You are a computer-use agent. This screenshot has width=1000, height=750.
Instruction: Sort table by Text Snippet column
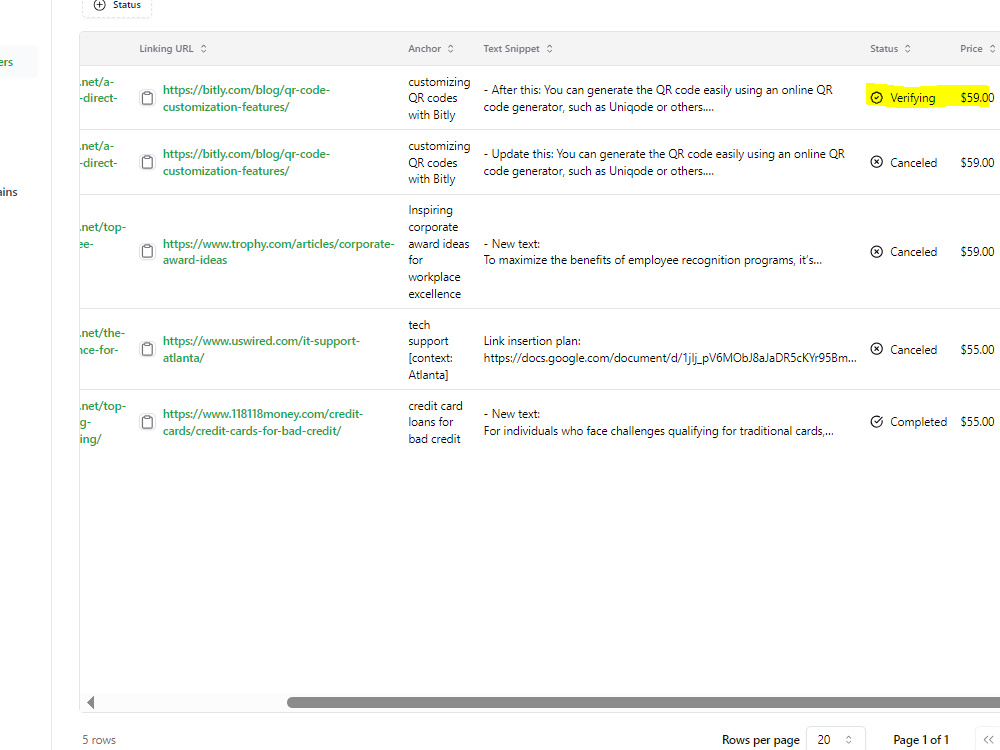pyautogui.click(x=518, y=48)
